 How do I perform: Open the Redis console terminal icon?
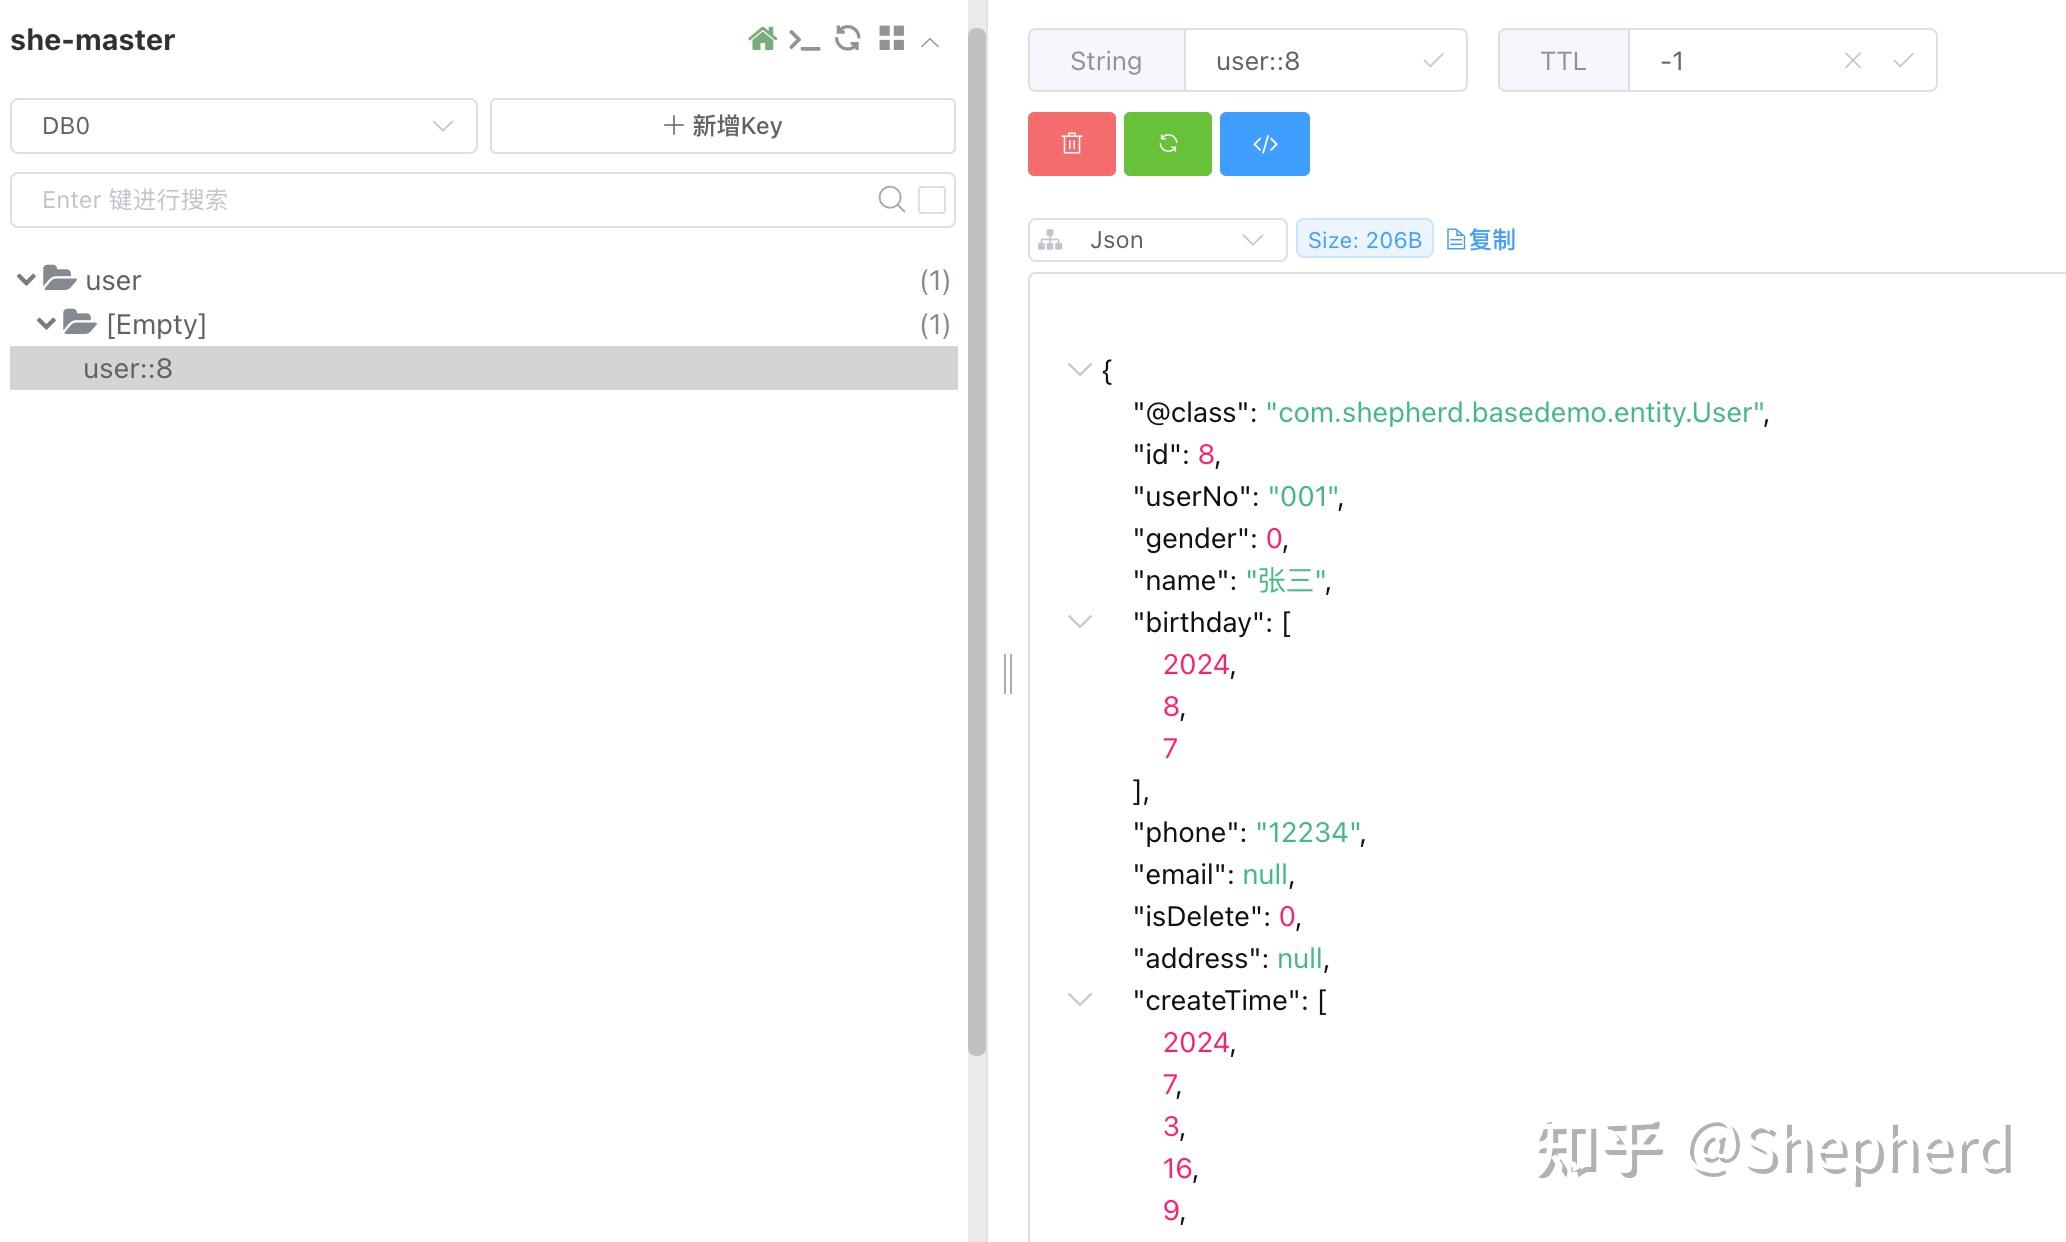pyautogui.click(x=805, y=39)
